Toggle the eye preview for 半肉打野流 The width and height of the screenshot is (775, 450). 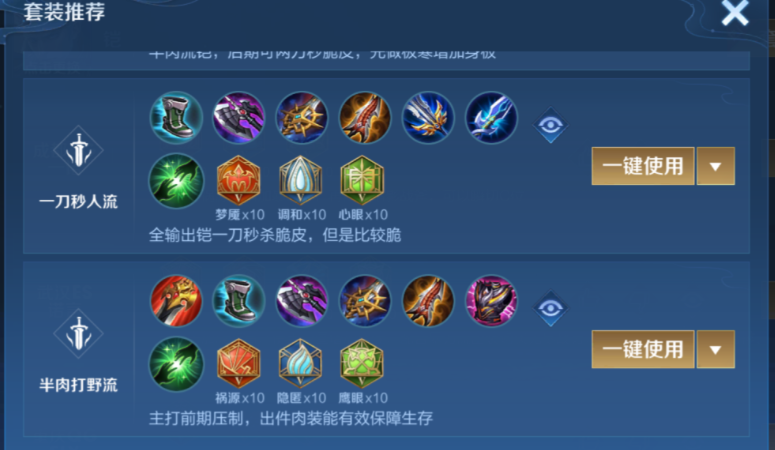pos(551,309)
